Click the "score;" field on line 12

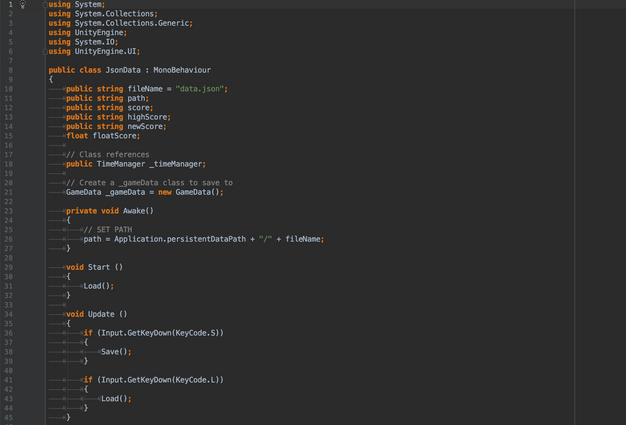(140, 108)
